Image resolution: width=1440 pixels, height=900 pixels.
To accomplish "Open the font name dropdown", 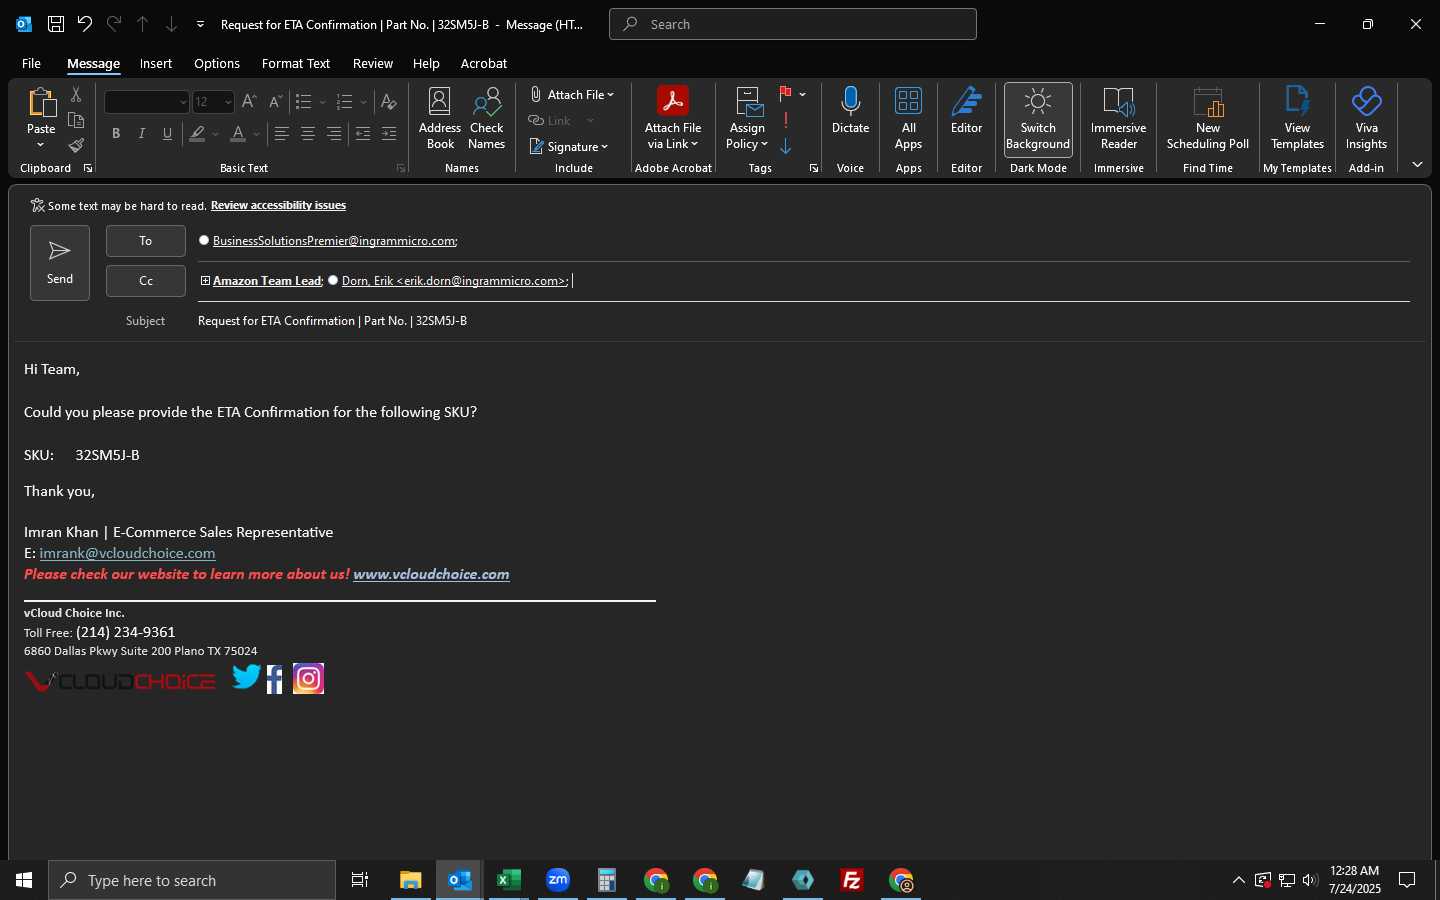I will pos(183,102).
